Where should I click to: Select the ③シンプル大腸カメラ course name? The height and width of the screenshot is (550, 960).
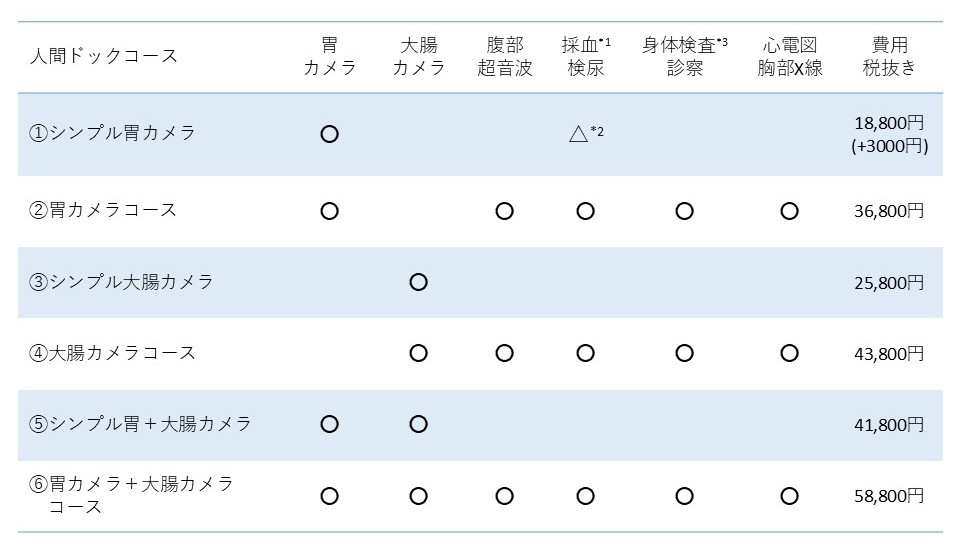click(x=122, y=282)
